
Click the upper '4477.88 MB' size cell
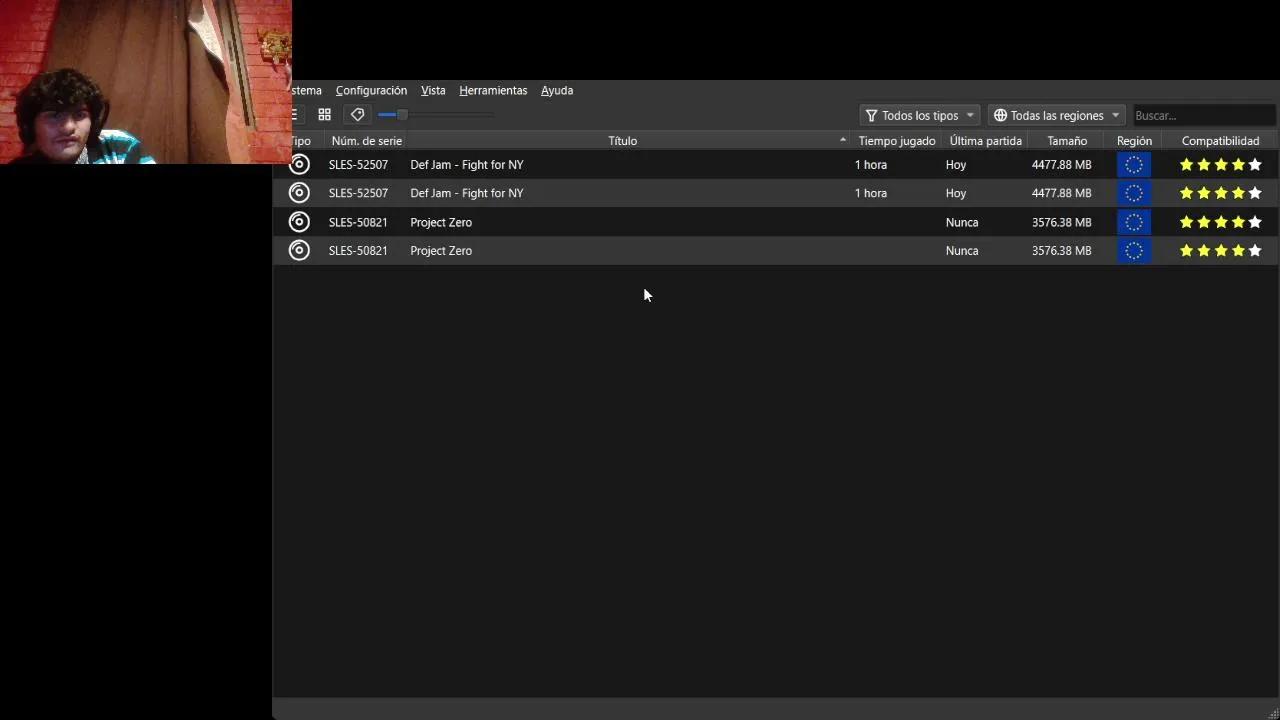point(1061,165)
